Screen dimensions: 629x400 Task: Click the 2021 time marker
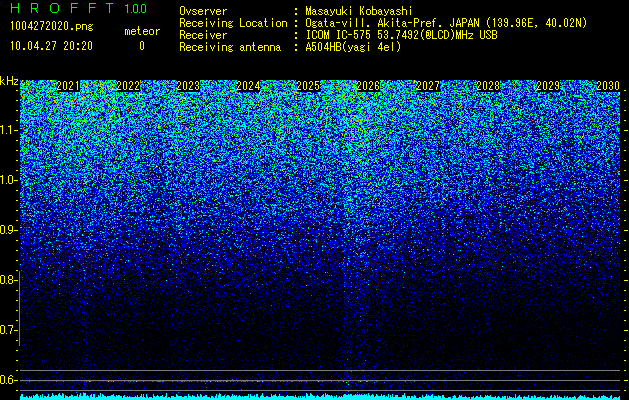tap(68, 86)
